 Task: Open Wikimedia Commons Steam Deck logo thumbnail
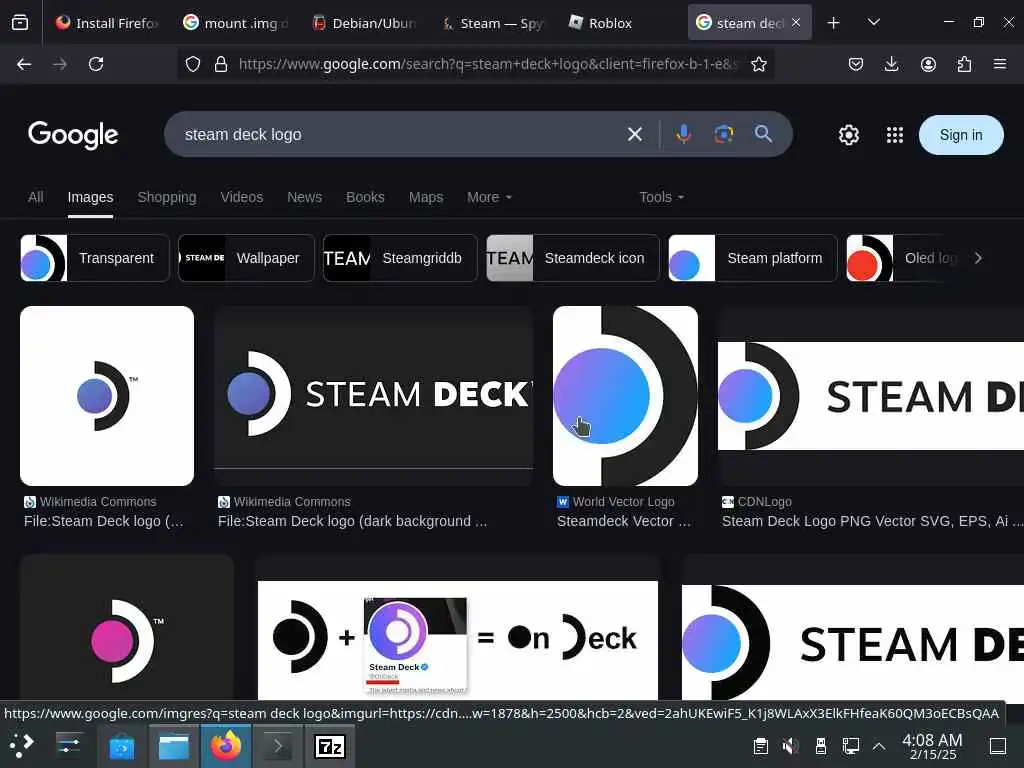pos(107,396)
